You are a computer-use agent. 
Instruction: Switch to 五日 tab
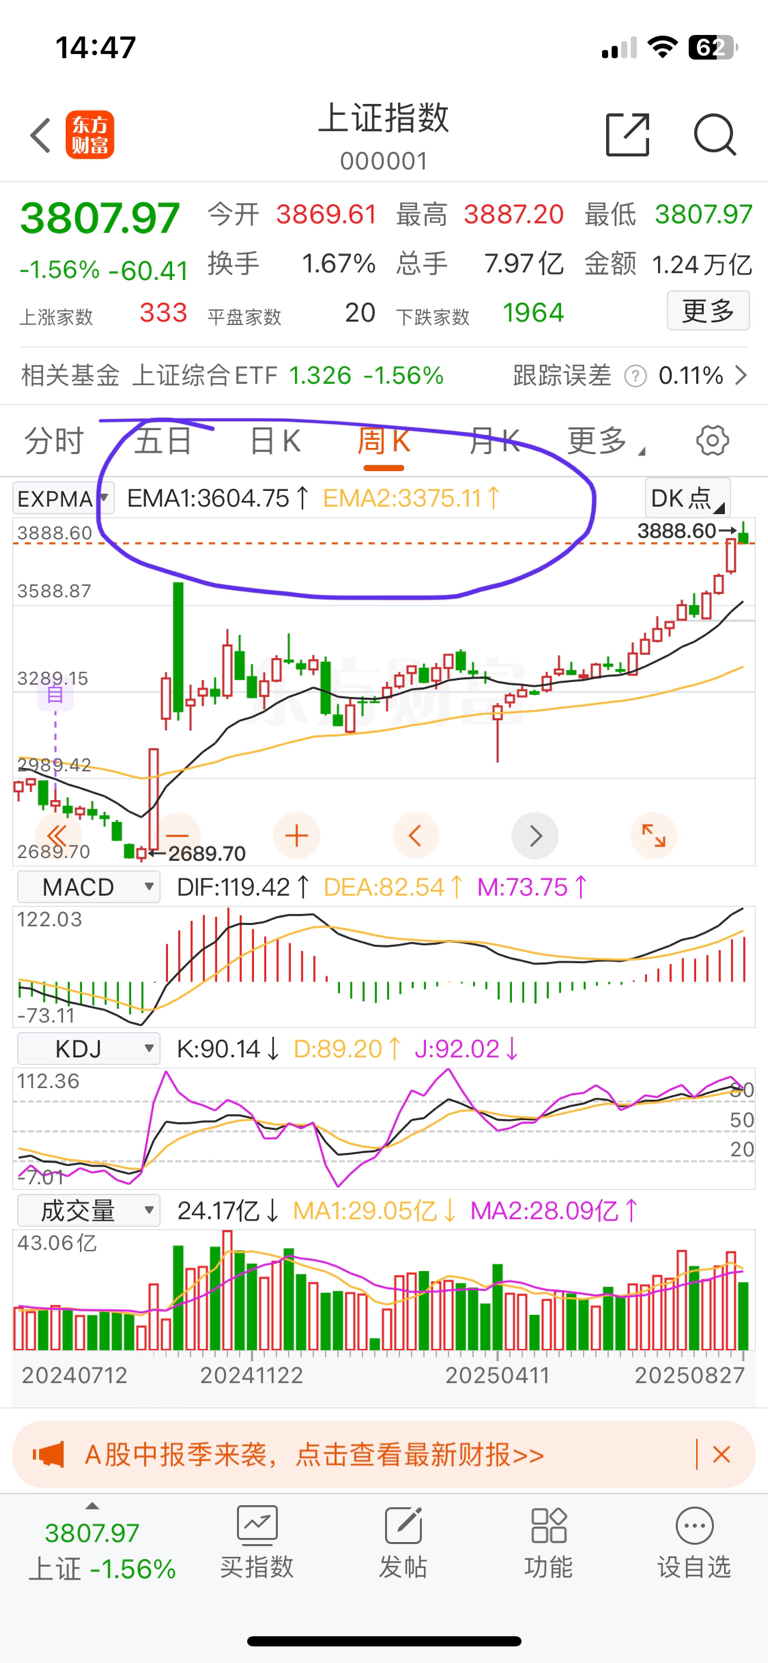(163, 440)
